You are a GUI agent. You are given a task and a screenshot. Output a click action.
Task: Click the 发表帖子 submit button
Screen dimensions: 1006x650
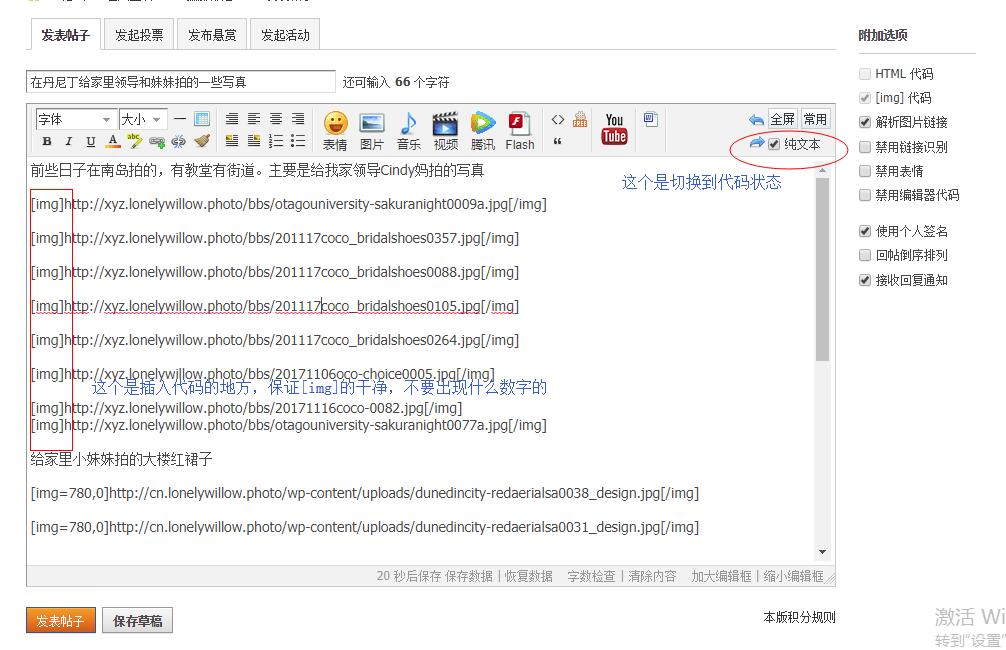[61, 621]
